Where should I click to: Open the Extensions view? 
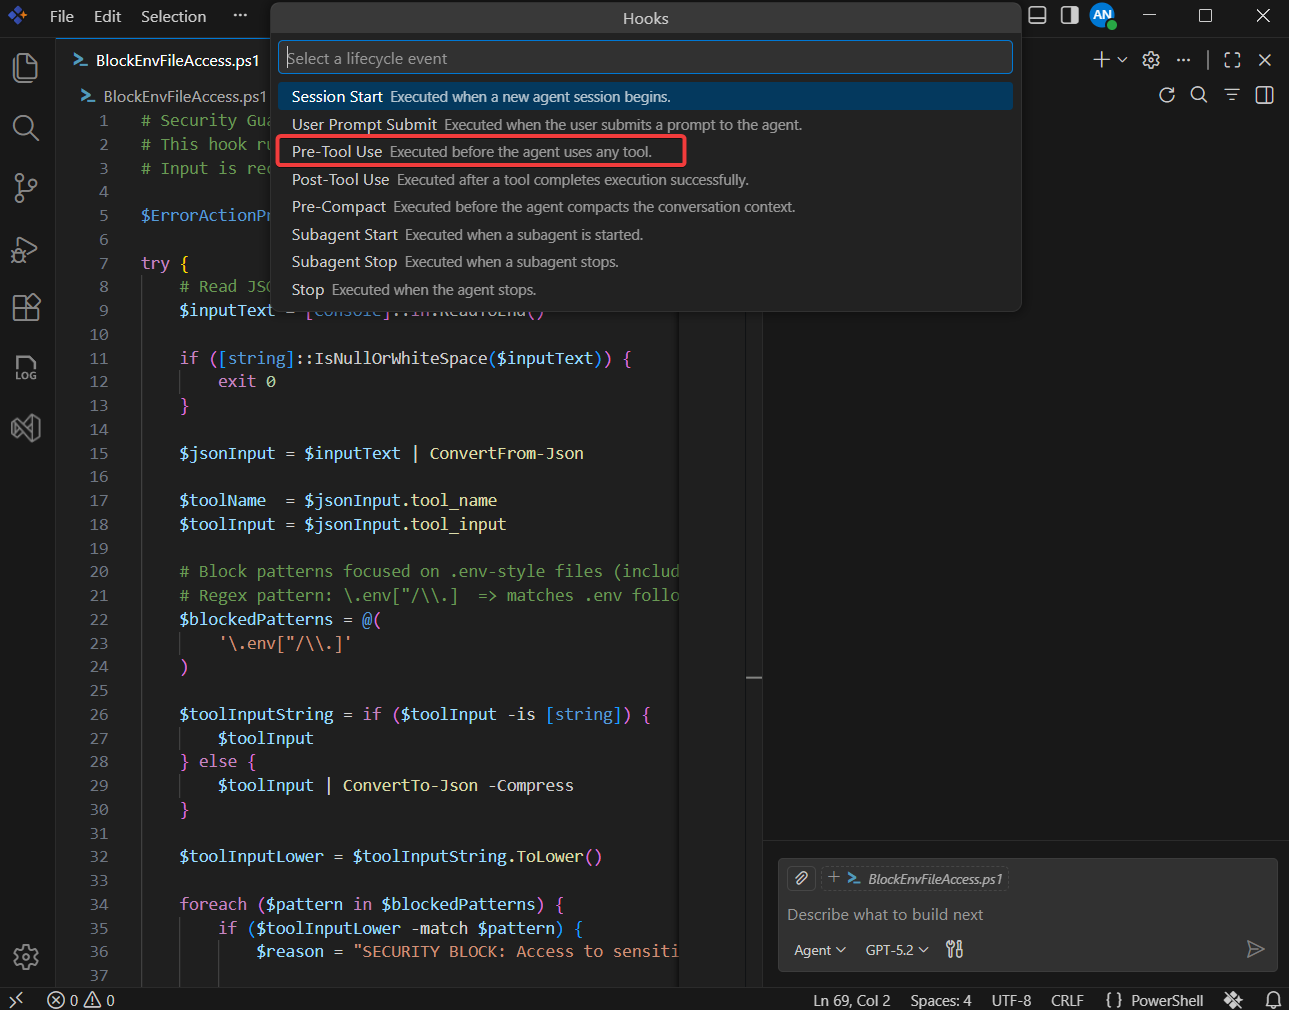(x=25, y=308)
